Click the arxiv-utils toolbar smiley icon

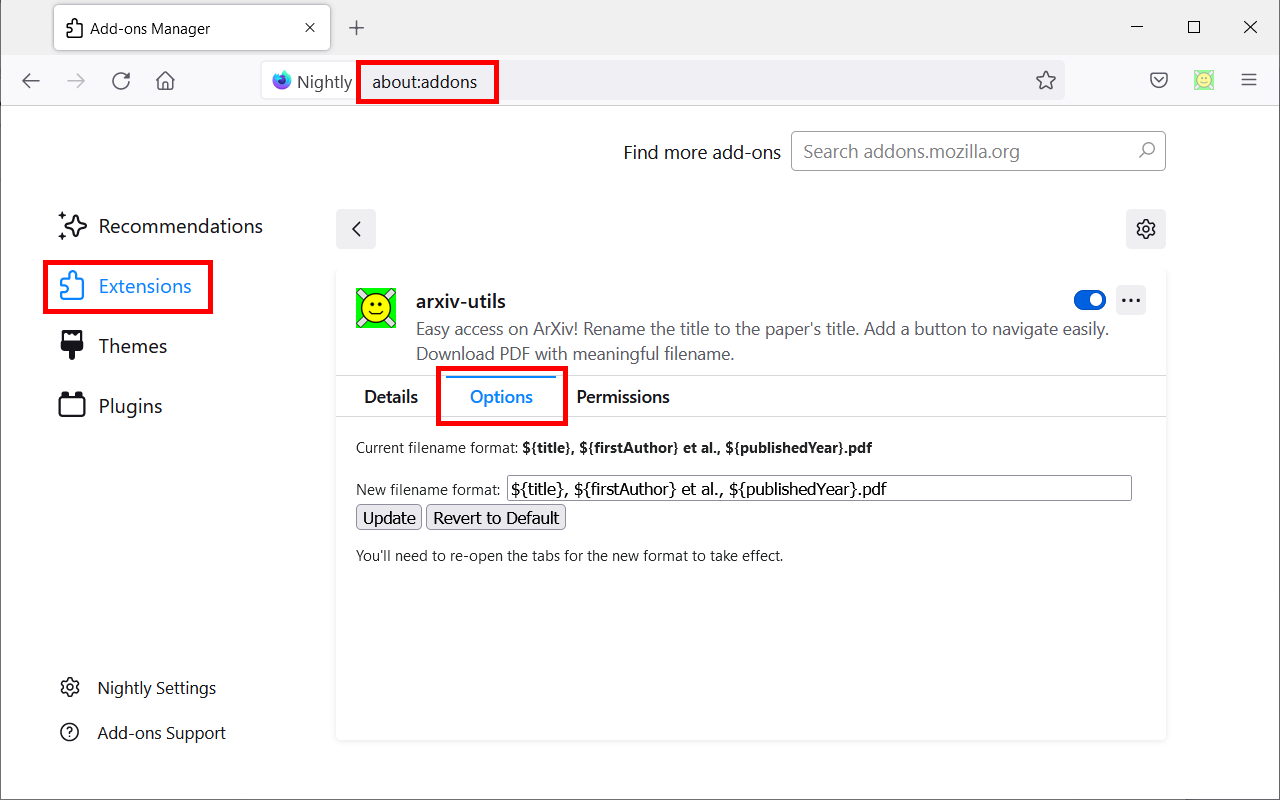[1204, 80]
